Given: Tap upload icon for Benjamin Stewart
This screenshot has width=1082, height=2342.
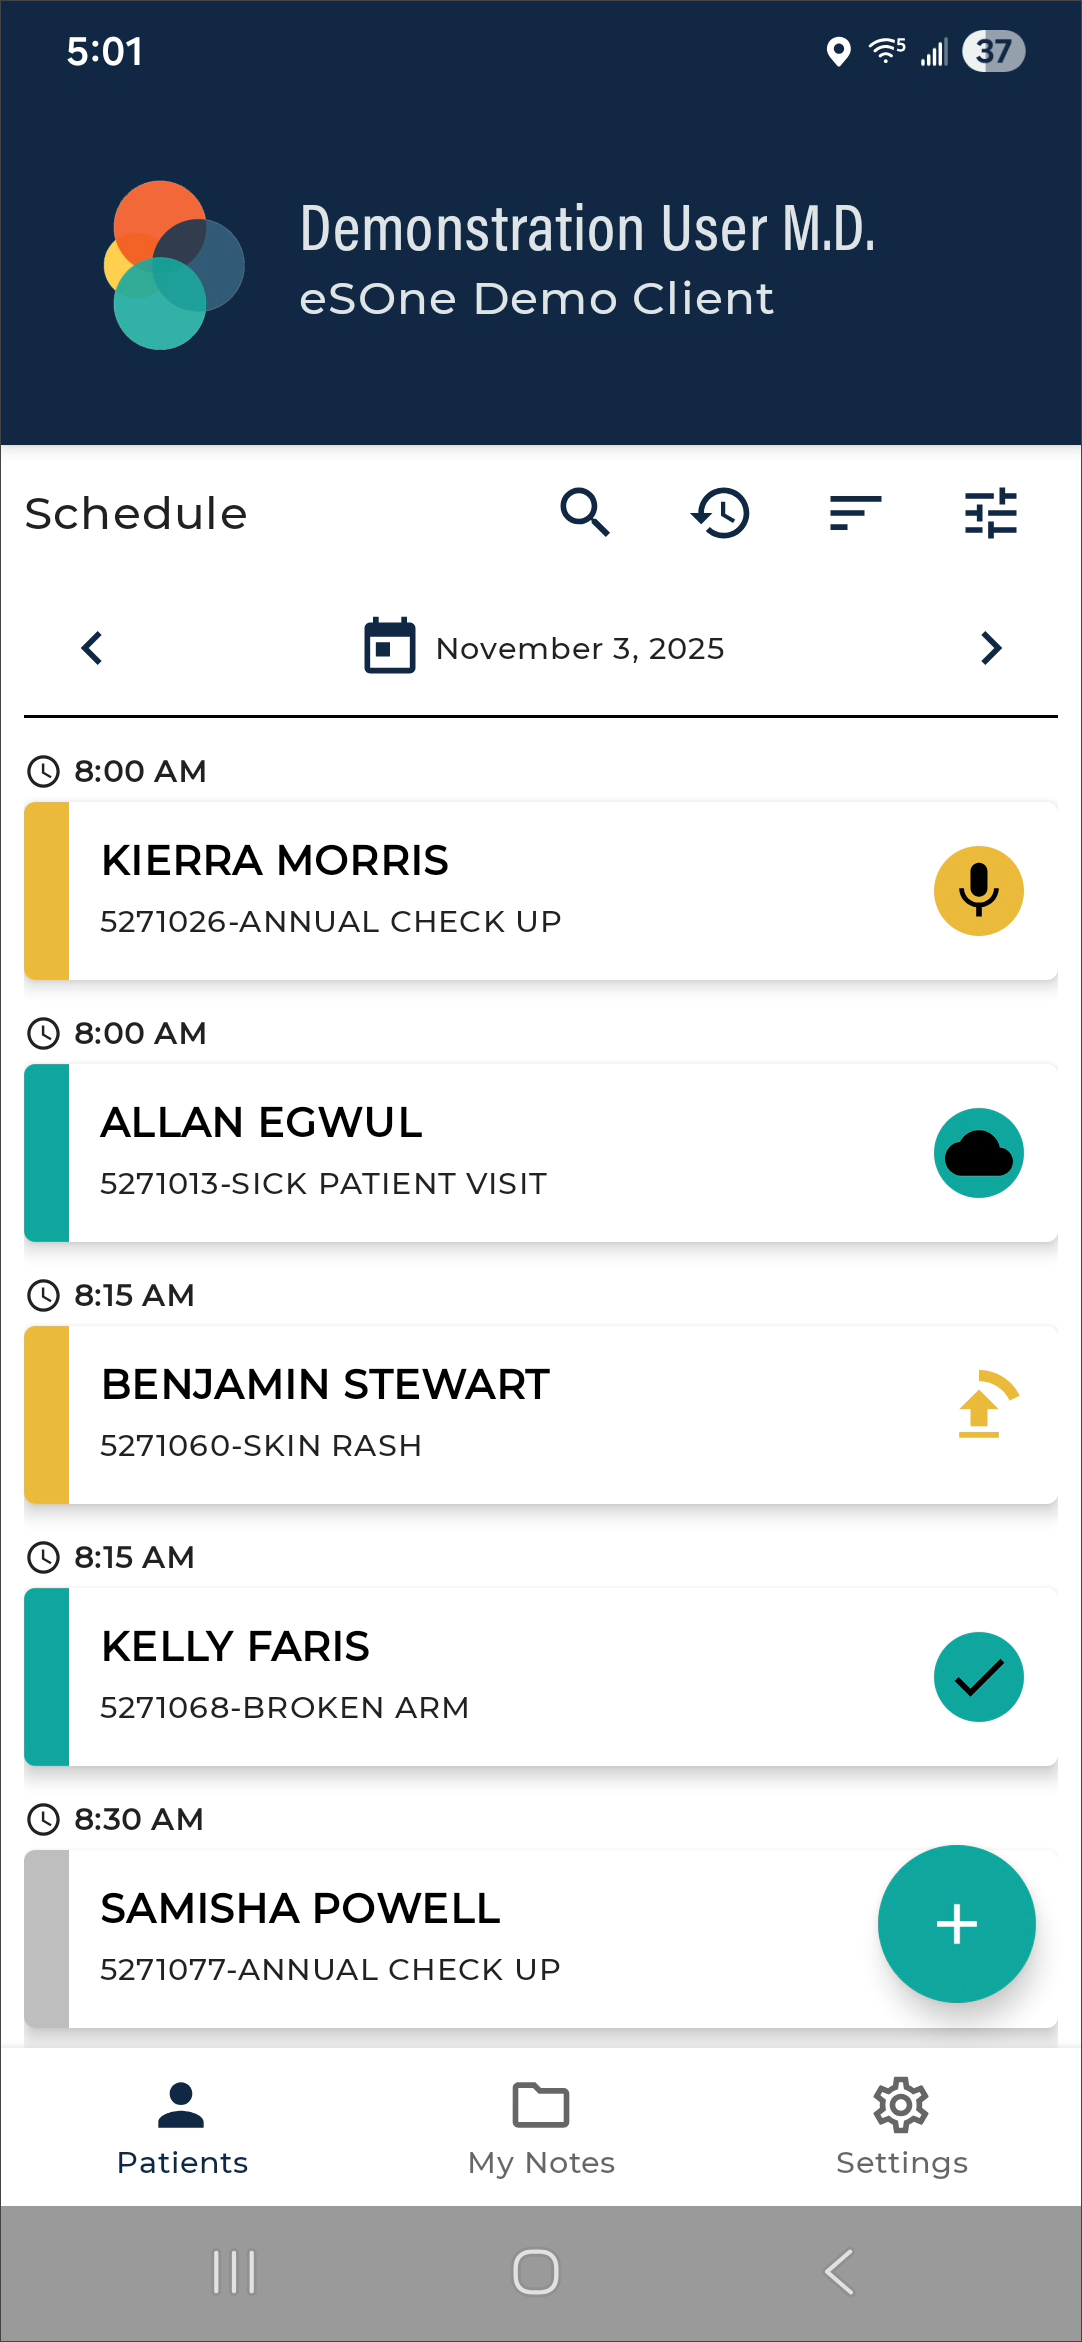Looking at the screenshot, I should click(984, 1405).
